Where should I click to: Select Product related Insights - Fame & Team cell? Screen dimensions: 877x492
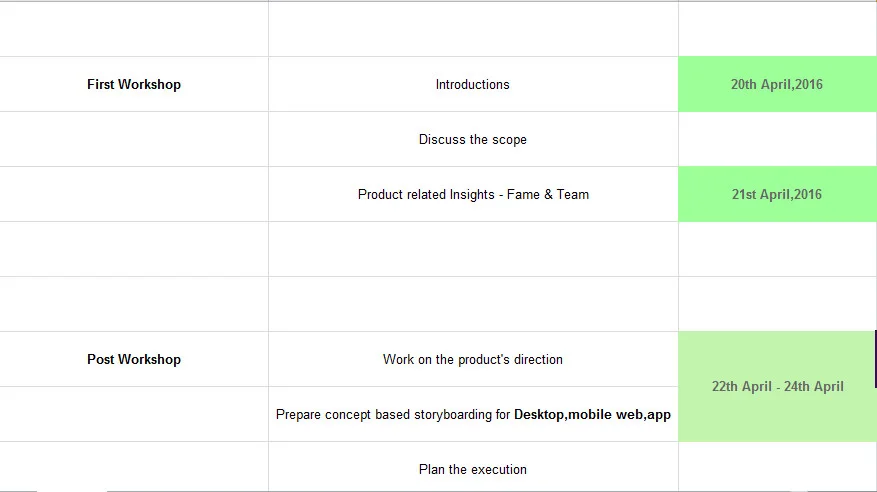(x=473, y=194)
